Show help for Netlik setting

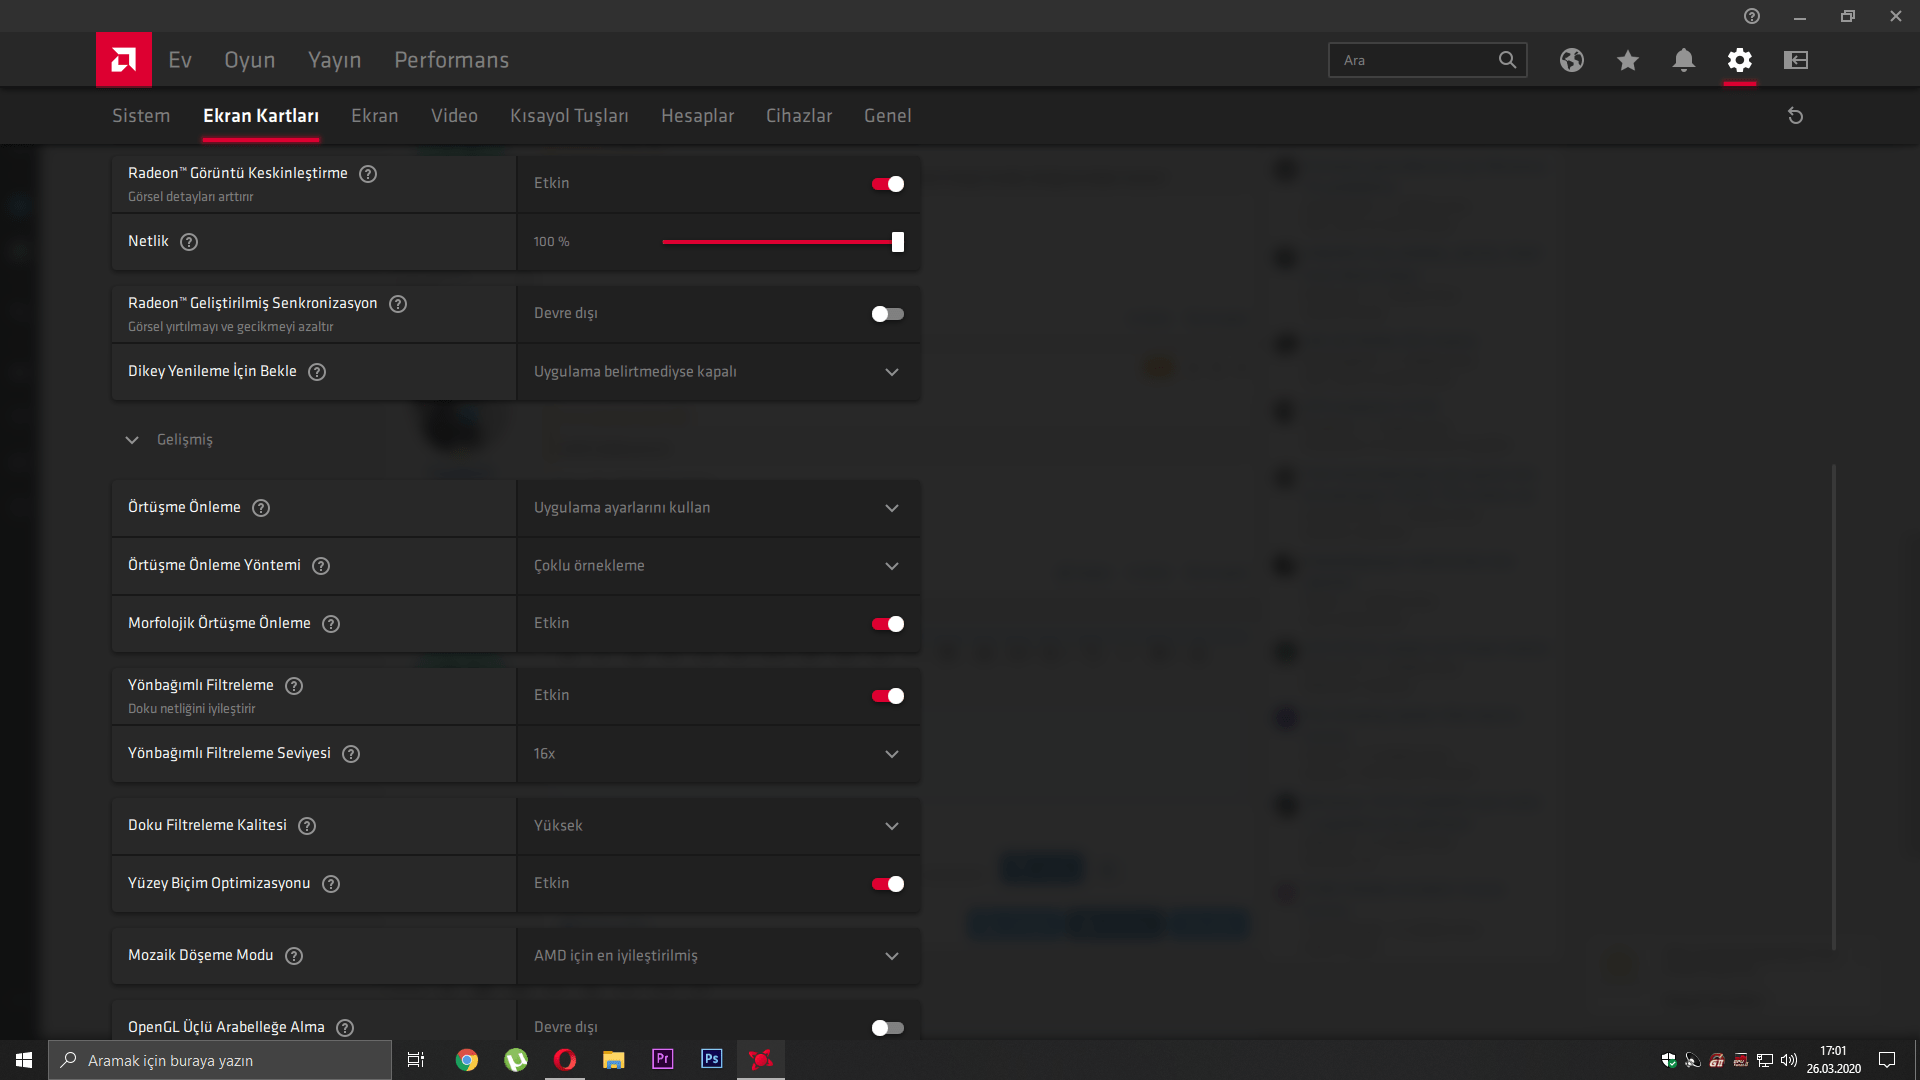pyautogui.click(x=189, y=242)
